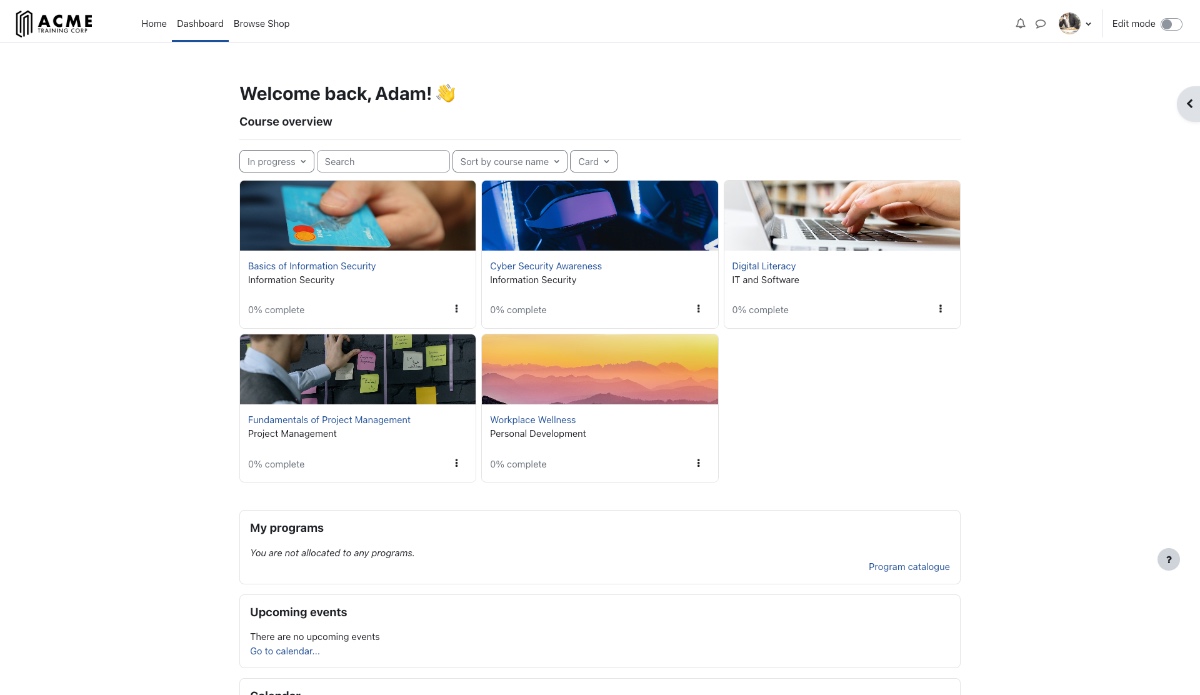Viewport: 1200px width, 695px height.
Task: Go to the Home nav item
Action: coord(154,24)
